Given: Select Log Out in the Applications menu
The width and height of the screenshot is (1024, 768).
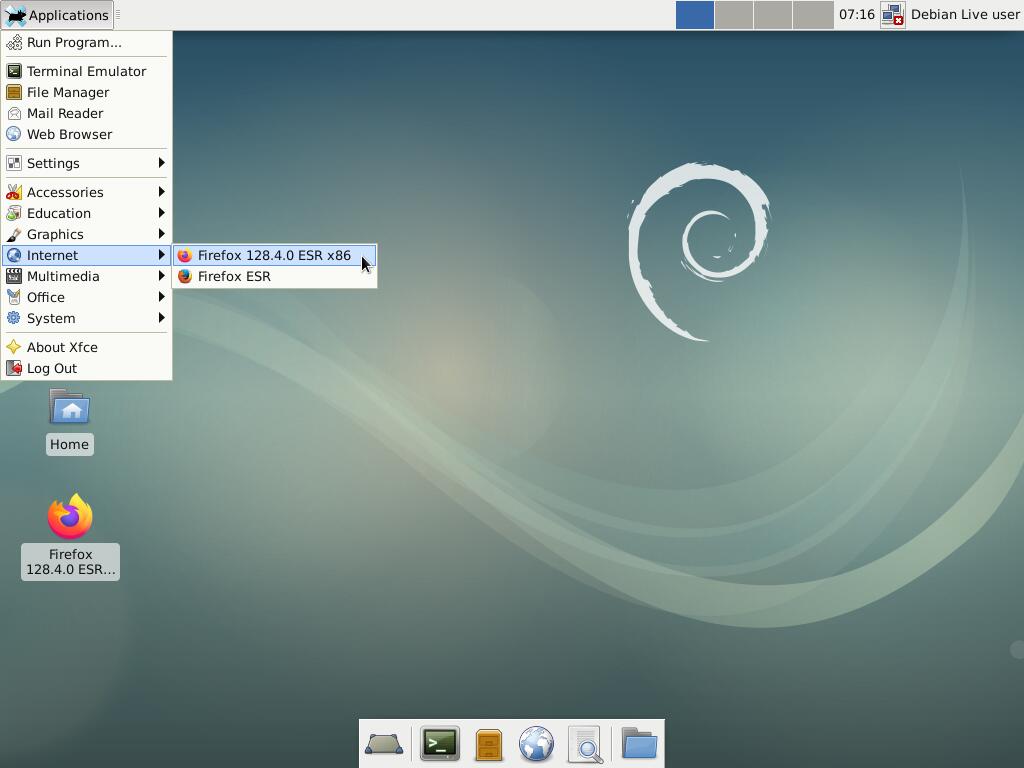Looking at the screenshot, I should tap(52, 368).
